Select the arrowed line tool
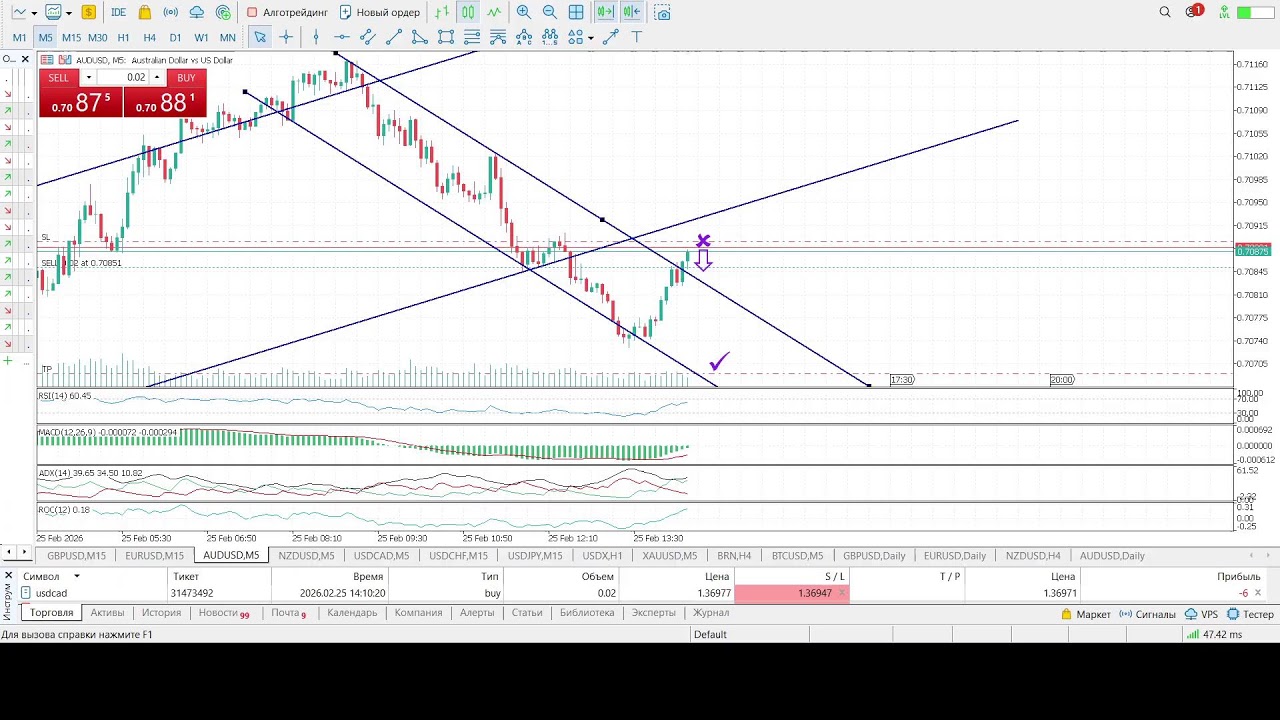Image resolution: width=1280 pixels, height=720 pixels. [x=610, y=37]
